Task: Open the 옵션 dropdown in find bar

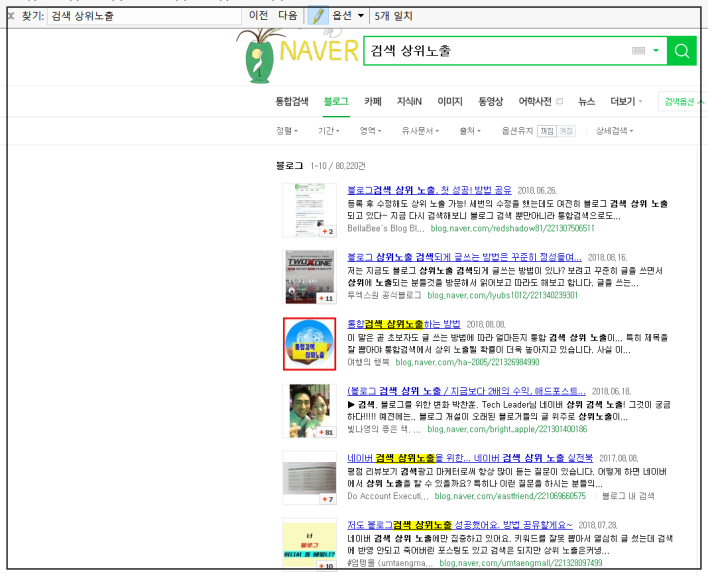Action: click(348, 16)
